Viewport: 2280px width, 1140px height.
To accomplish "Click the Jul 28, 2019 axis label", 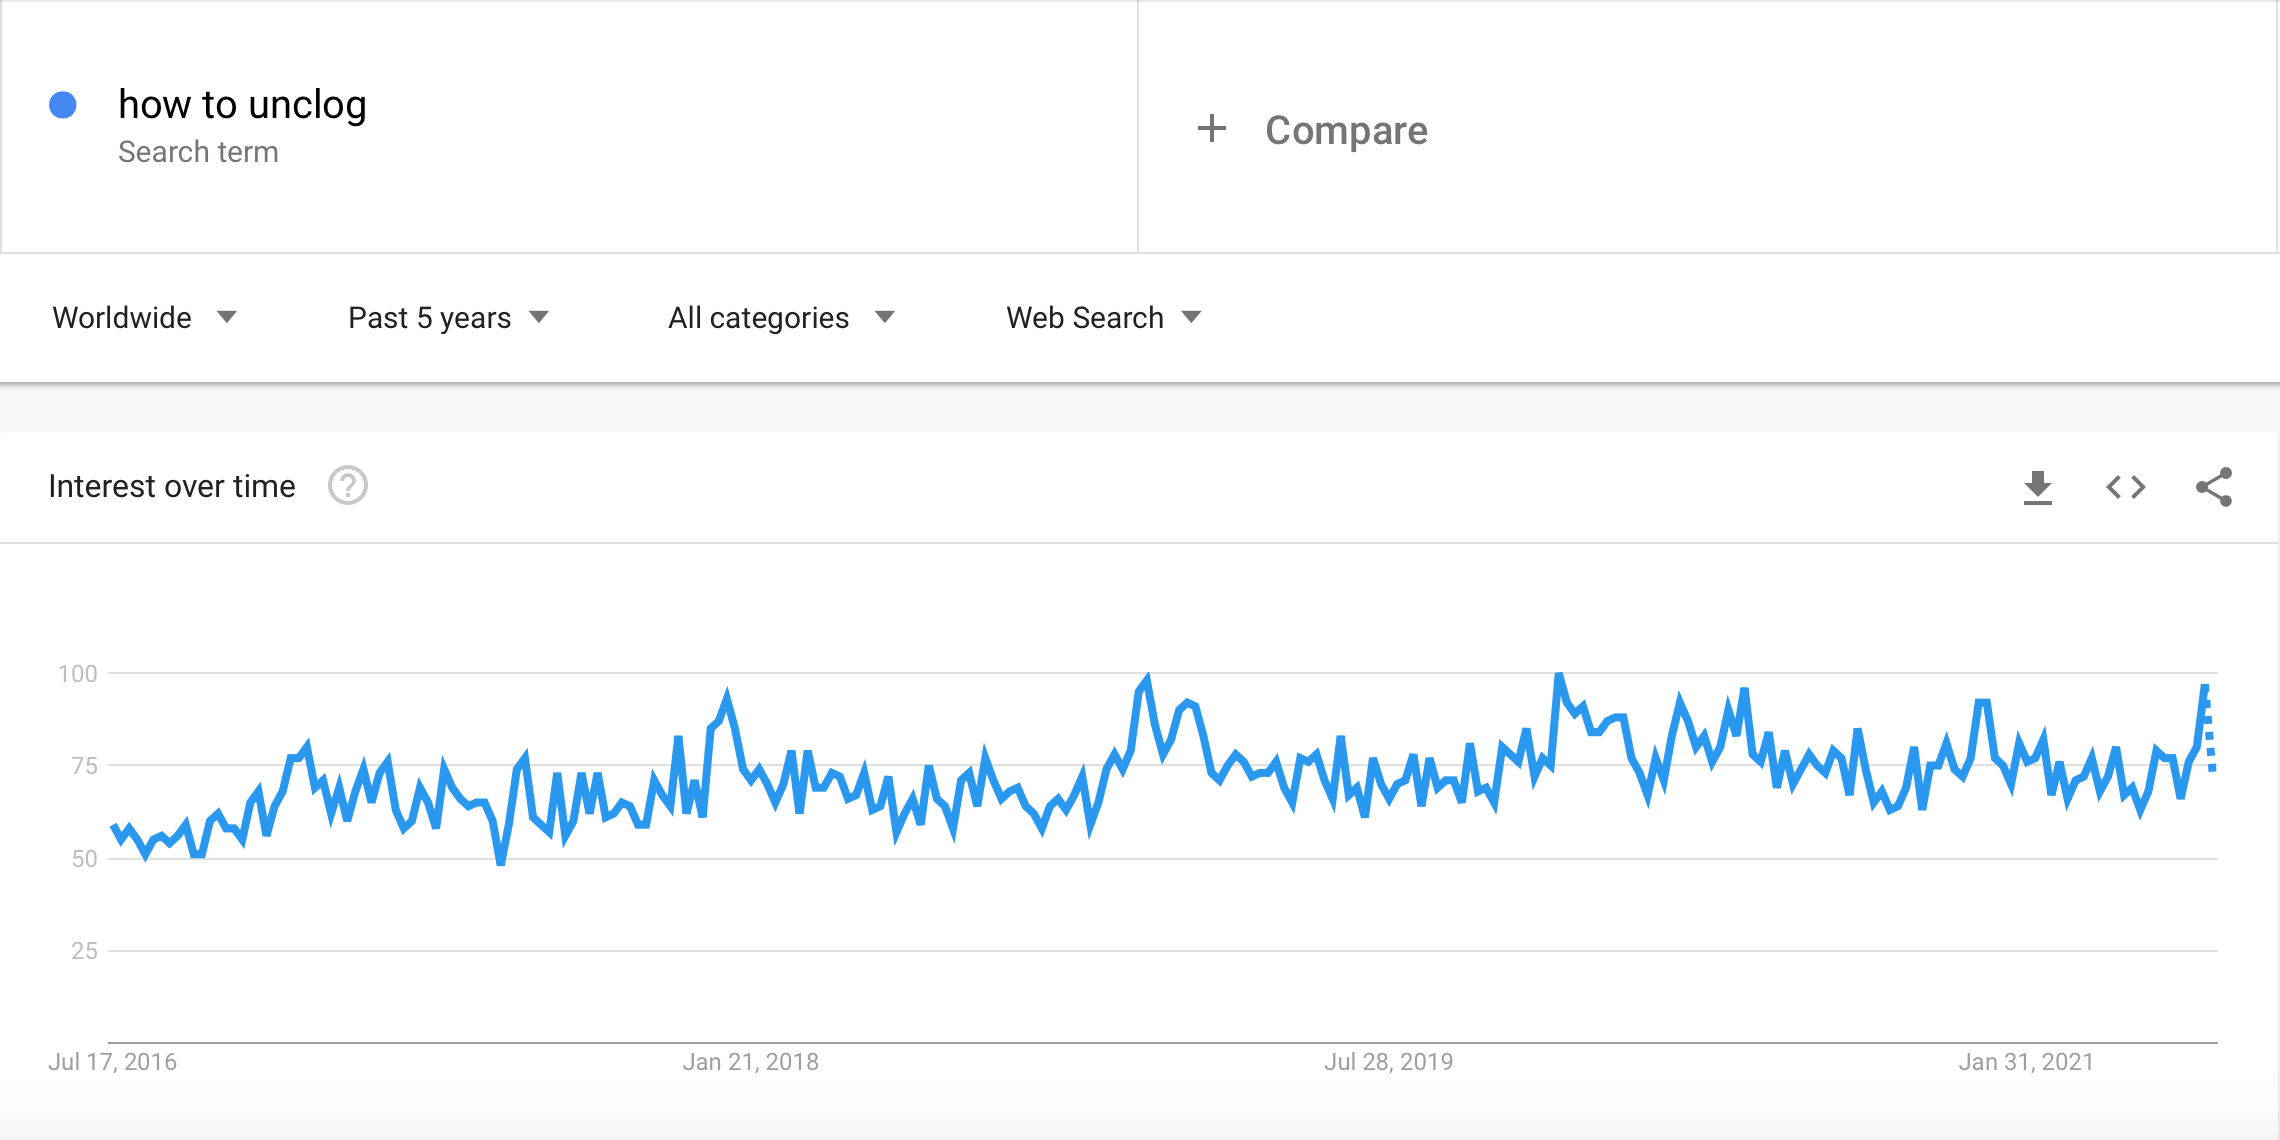I will tap(1388, 1062).
